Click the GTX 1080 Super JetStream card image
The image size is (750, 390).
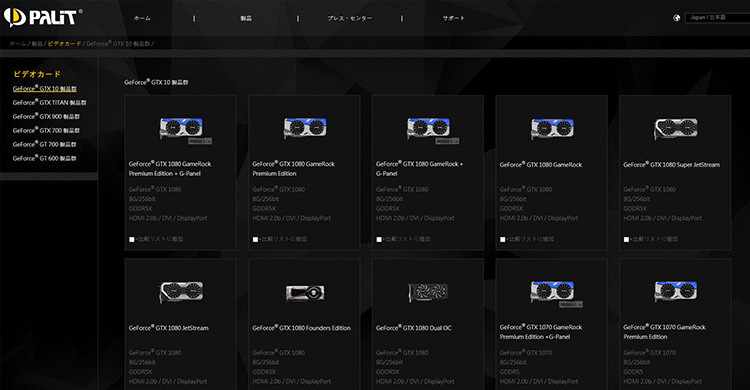coord(676,129)
